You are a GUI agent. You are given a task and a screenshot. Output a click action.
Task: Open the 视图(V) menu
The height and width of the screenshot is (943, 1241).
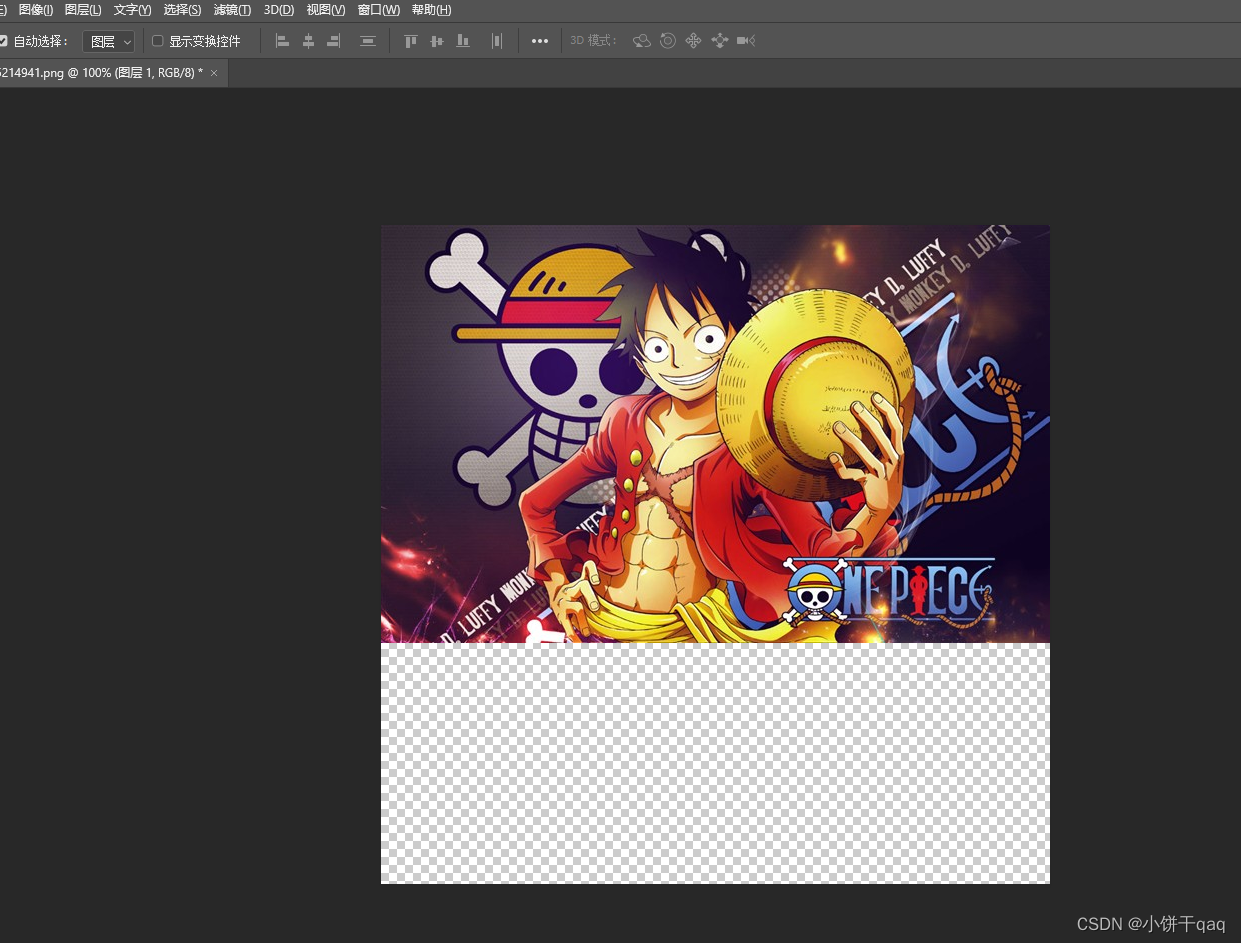coord(325,10)
